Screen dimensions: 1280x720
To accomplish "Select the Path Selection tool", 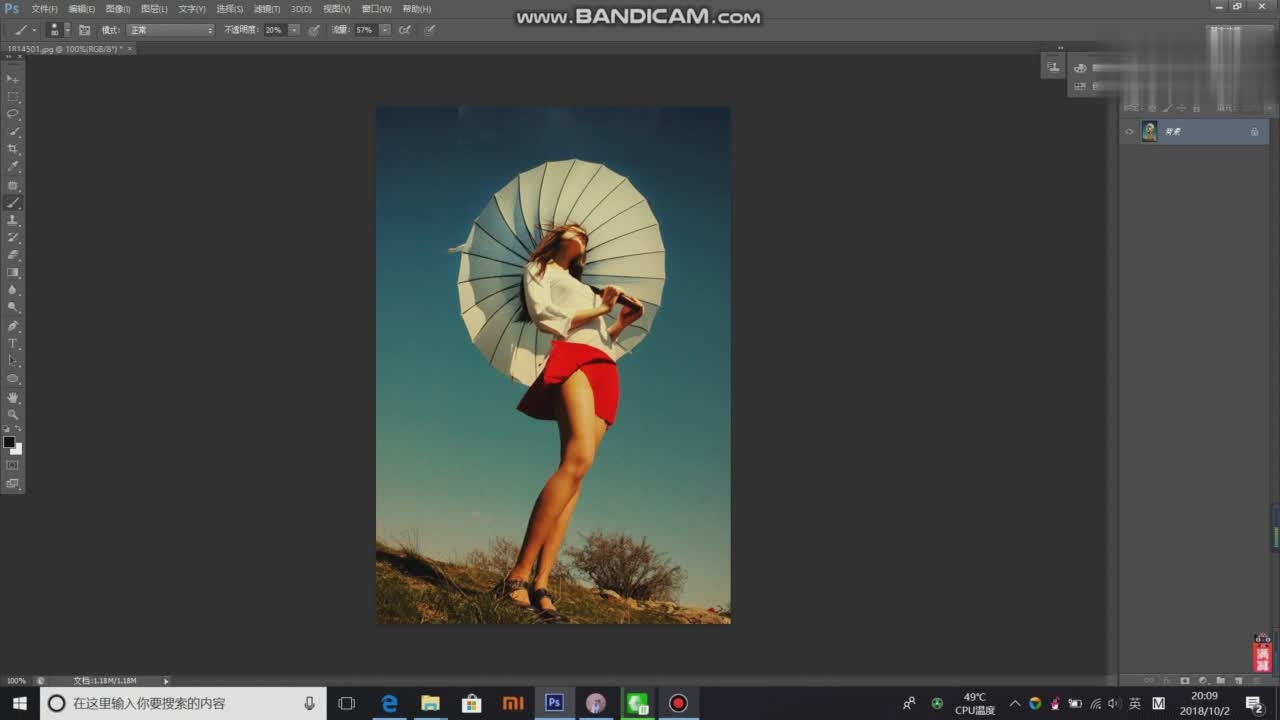I will point(13,361).
